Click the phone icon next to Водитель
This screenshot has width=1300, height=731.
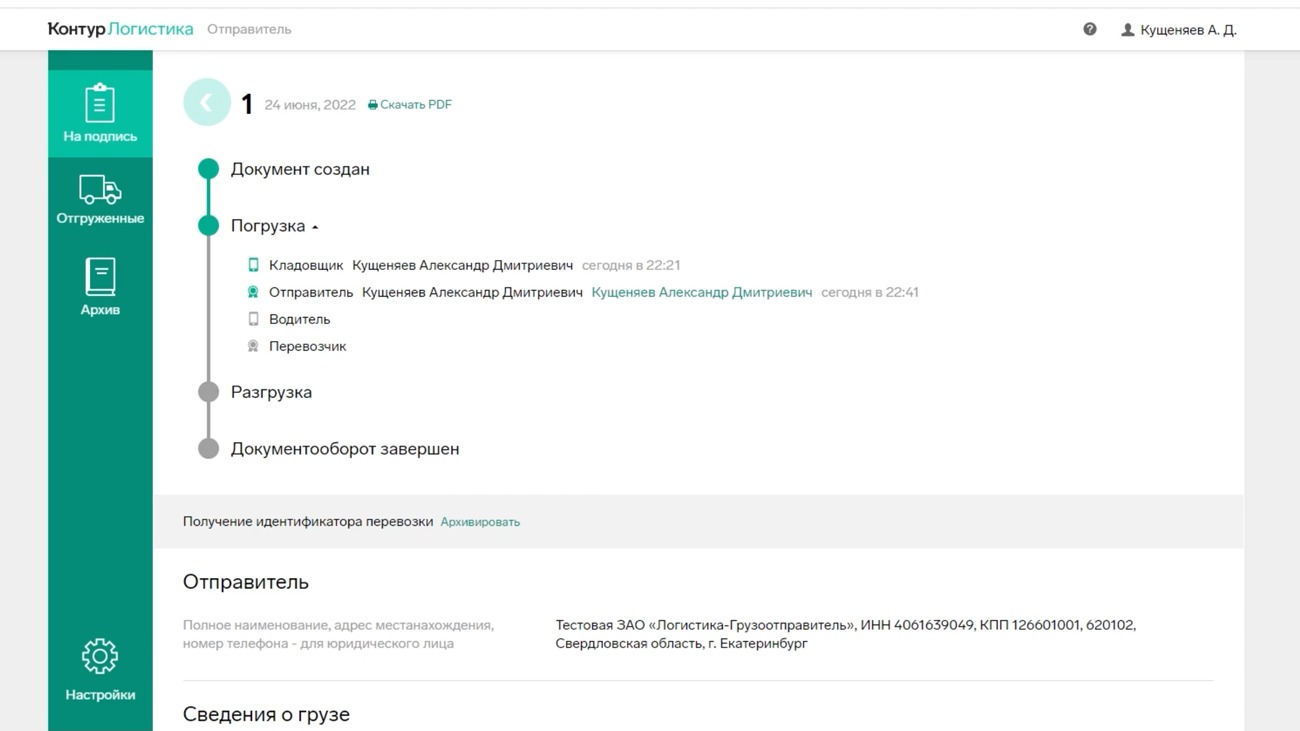pyautogui.click(x=253, y=319)
